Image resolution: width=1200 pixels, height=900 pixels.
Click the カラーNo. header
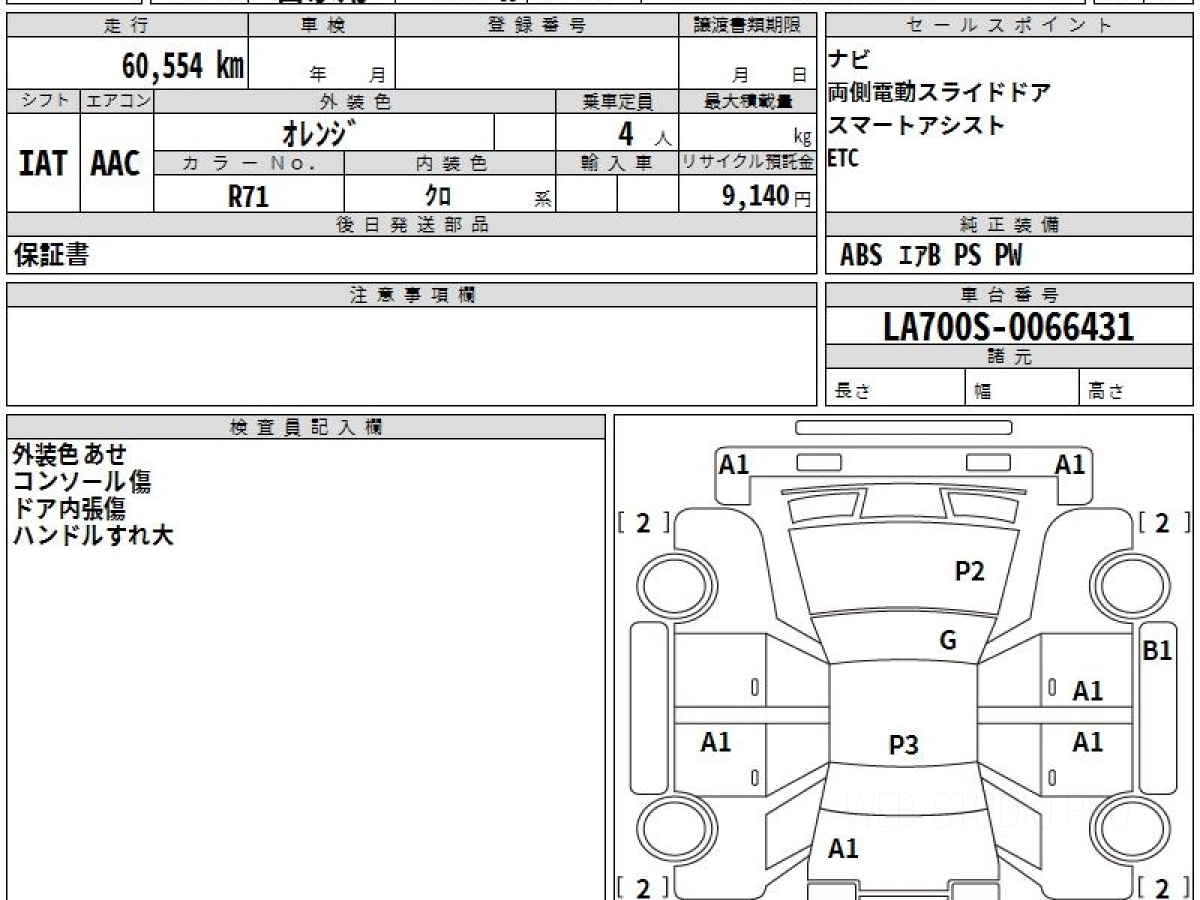click(x=249, y=163)
